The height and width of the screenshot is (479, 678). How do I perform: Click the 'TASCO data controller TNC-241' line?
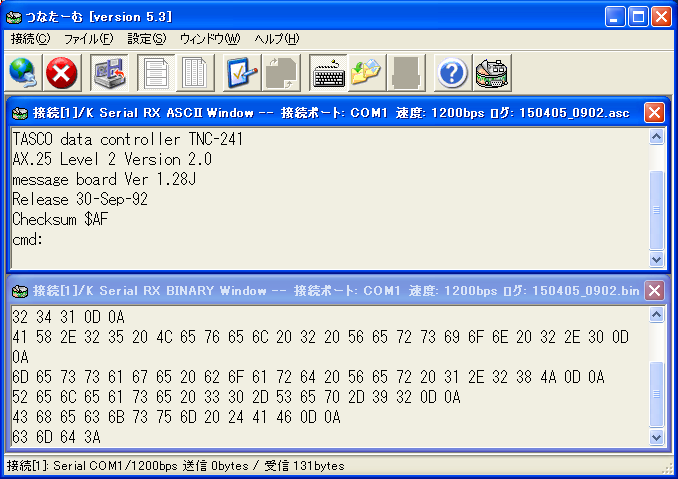pyautogui.click(x=128, y=140)
